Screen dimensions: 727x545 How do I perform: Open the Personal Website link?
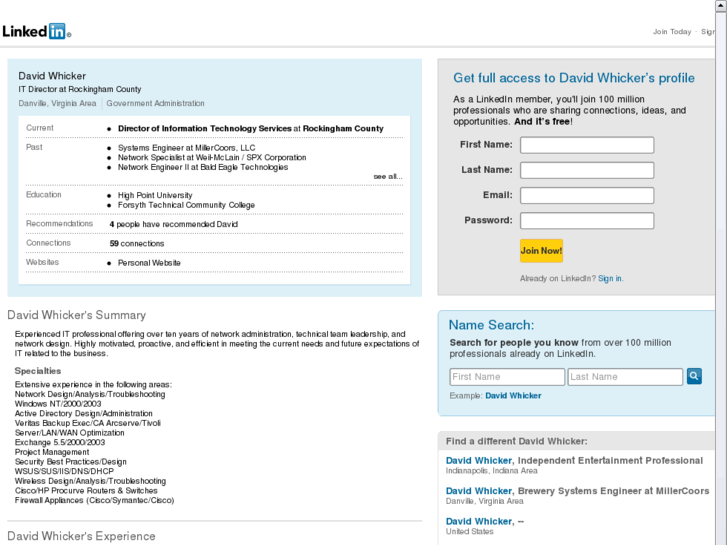tap(149, 263)
